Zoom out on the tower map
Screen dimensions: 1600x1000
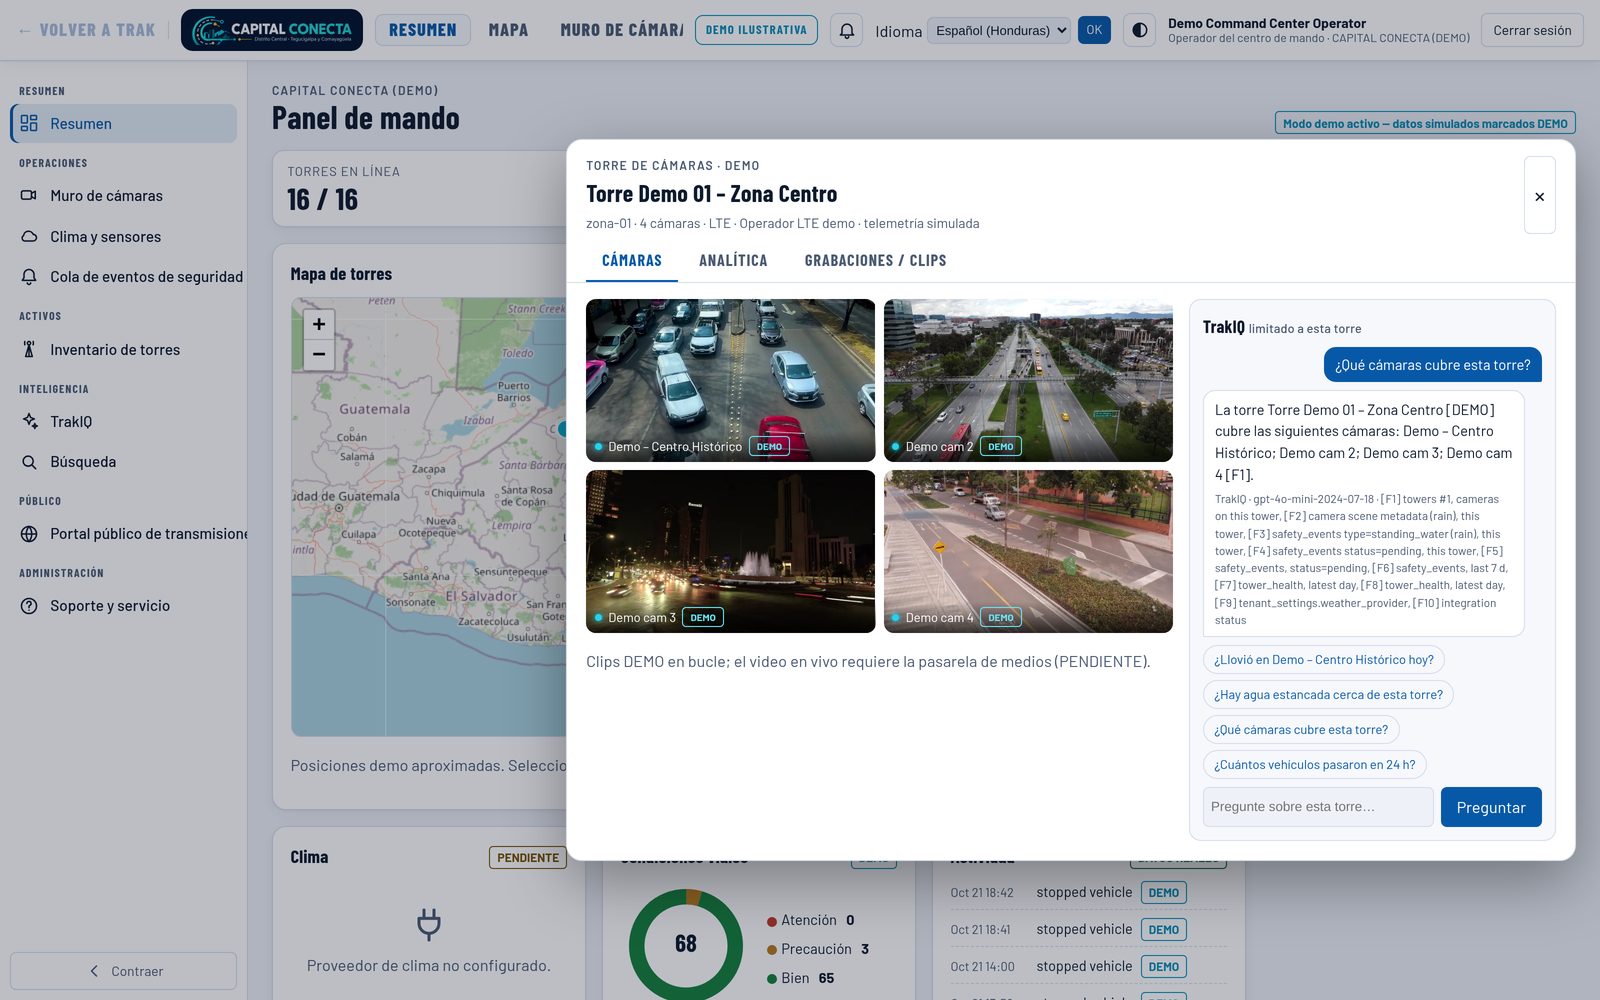[319, 354]
